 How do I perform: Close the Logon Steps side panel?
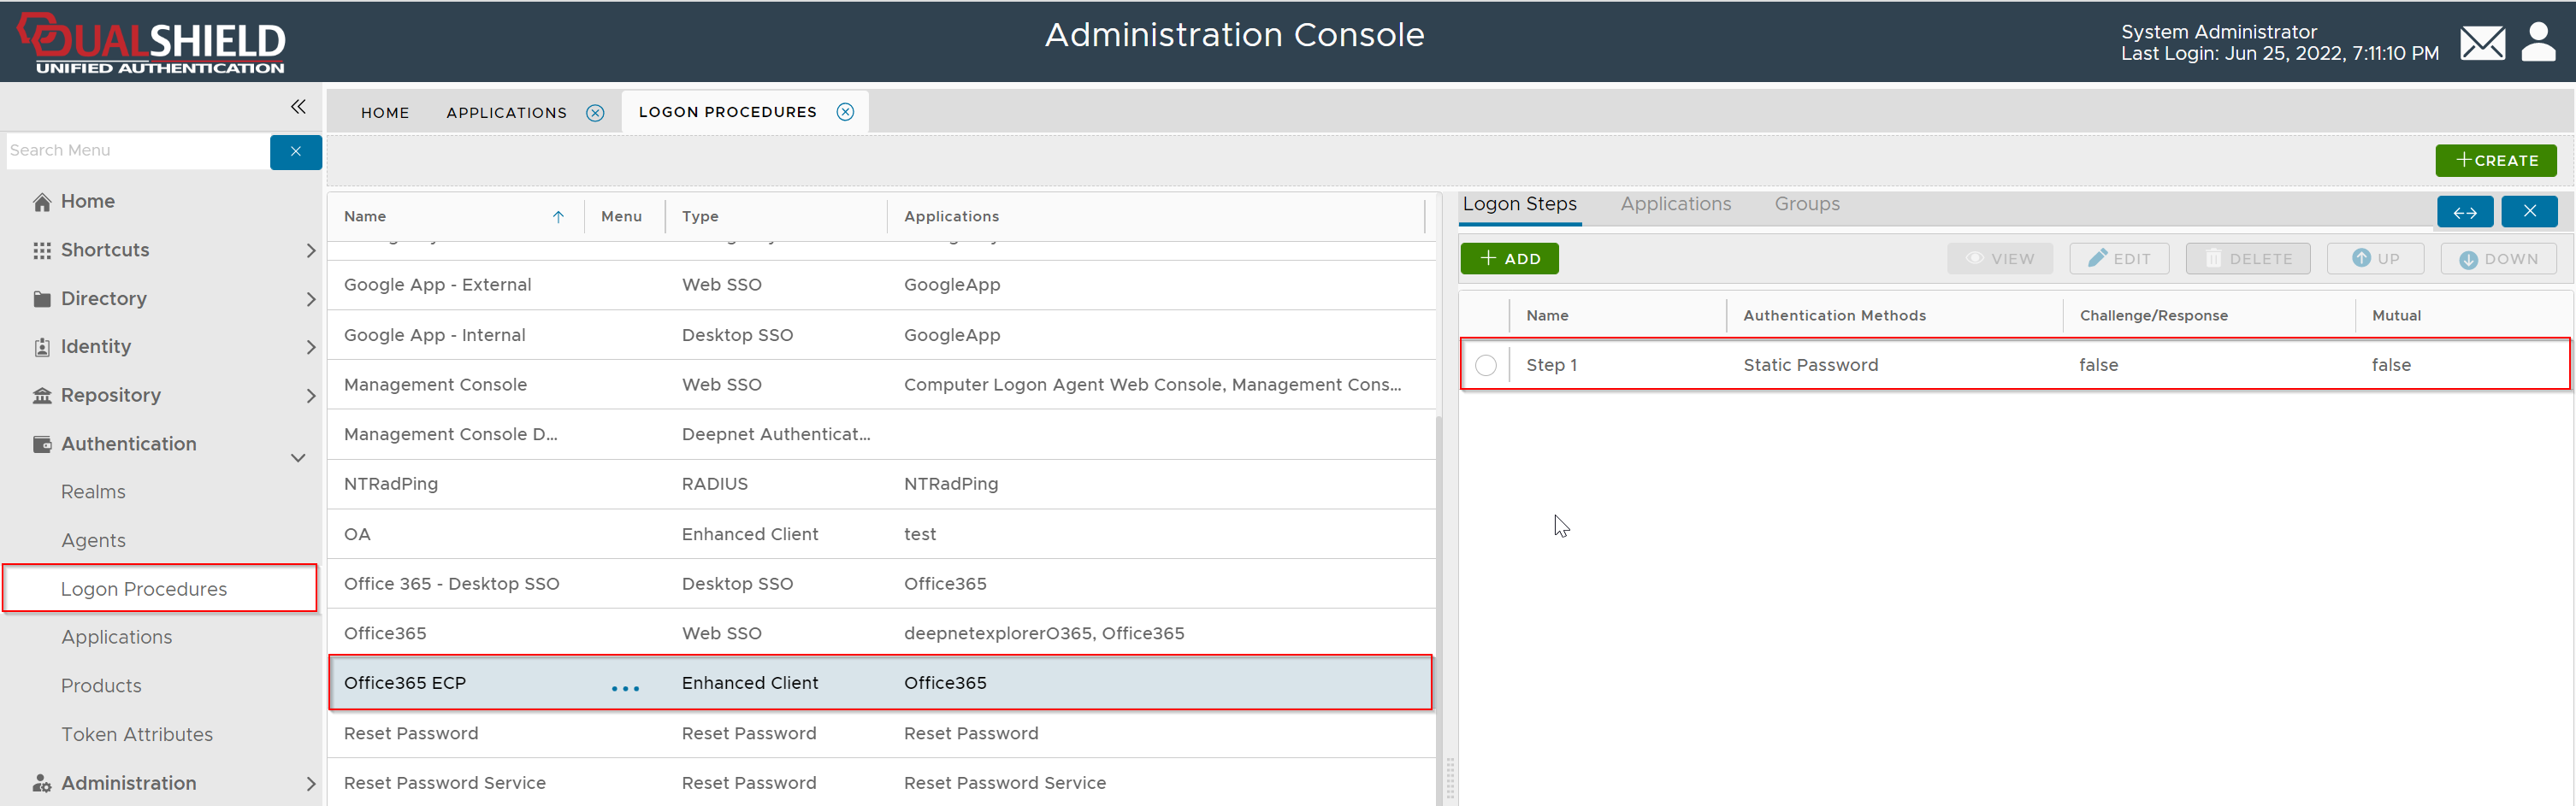tap(2528, 211)
